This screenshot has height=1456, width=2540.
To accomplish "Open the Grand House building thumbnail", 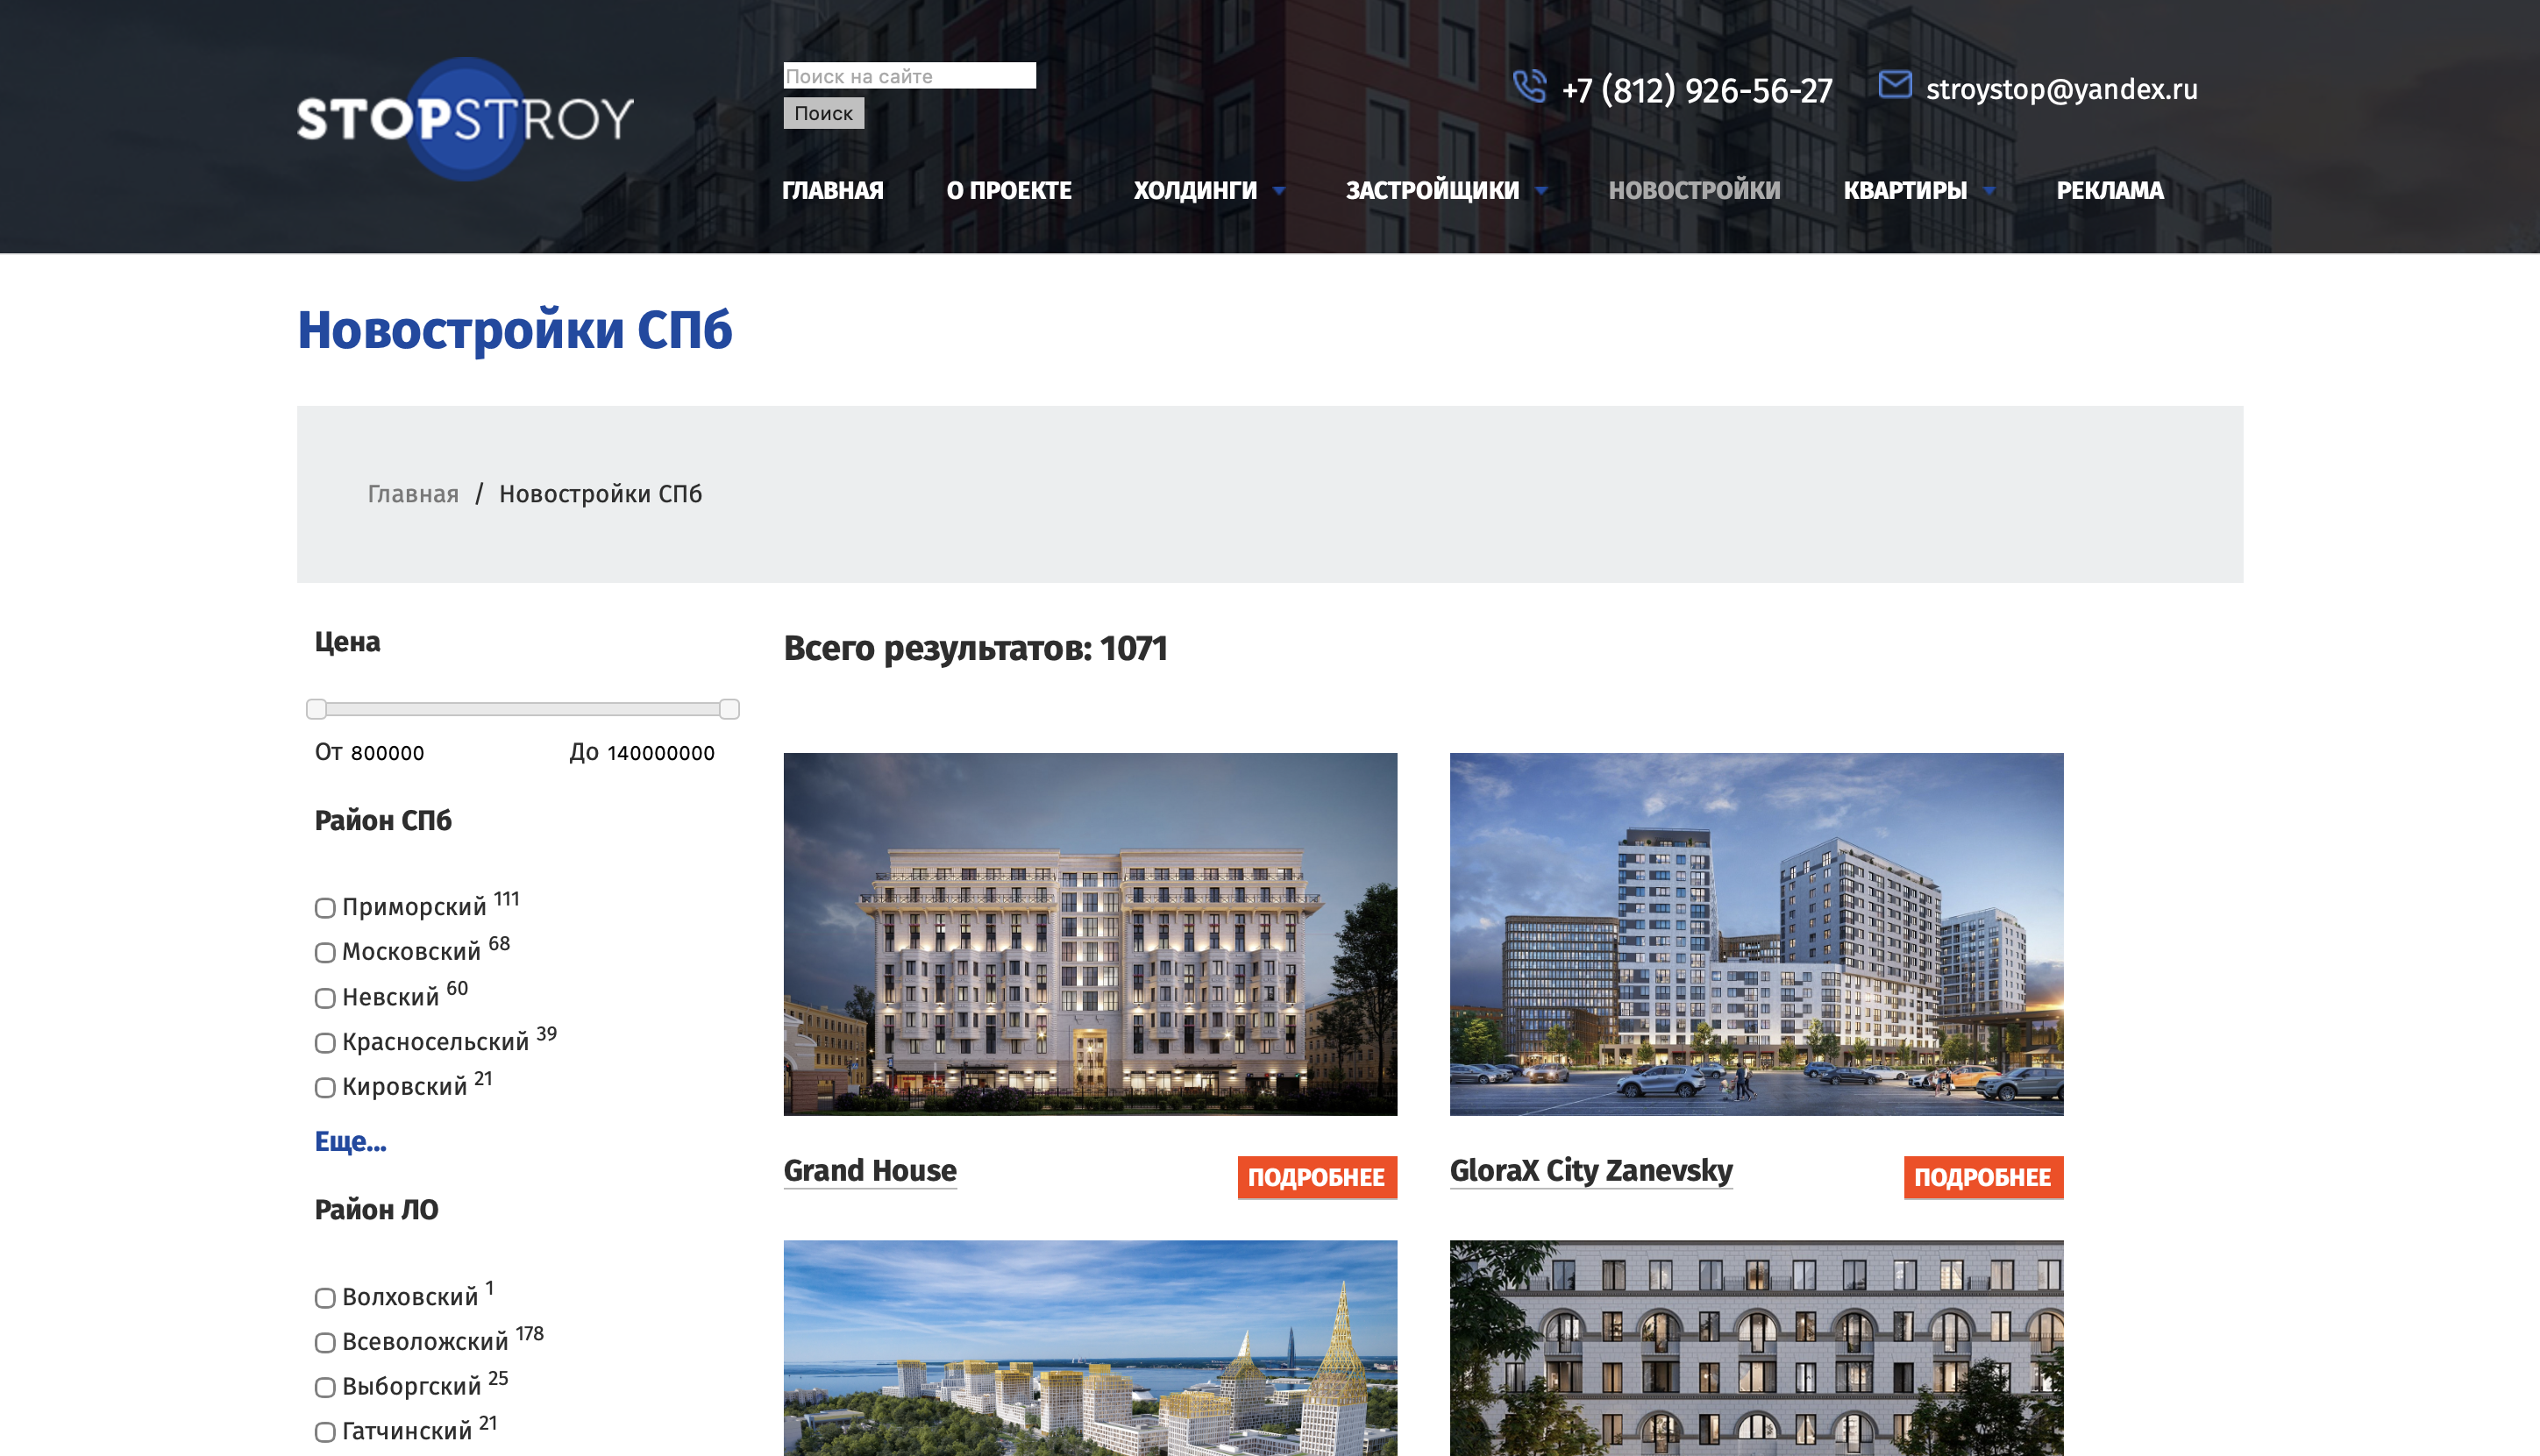I will point(1090,934).
